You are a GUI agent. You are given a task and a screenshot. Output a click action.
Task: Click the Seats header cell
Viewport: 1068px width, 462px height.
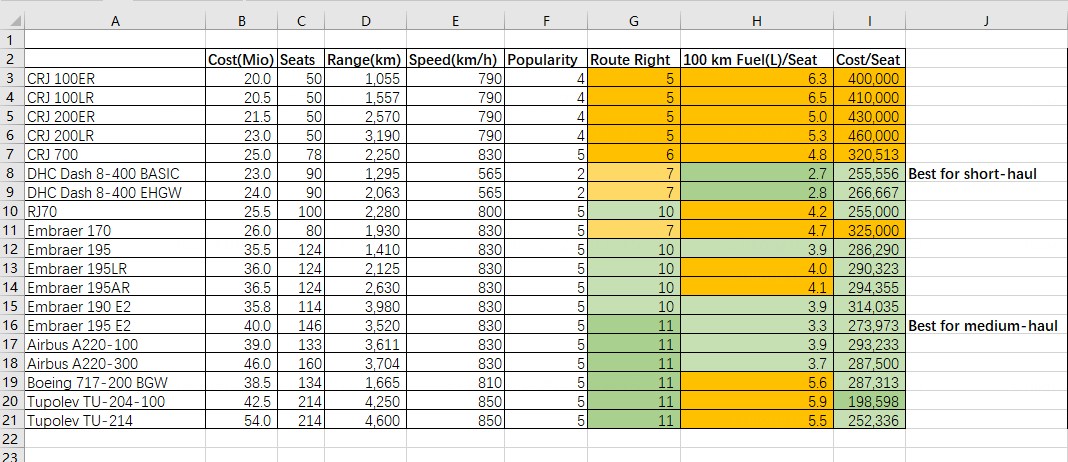pos(301,59)
